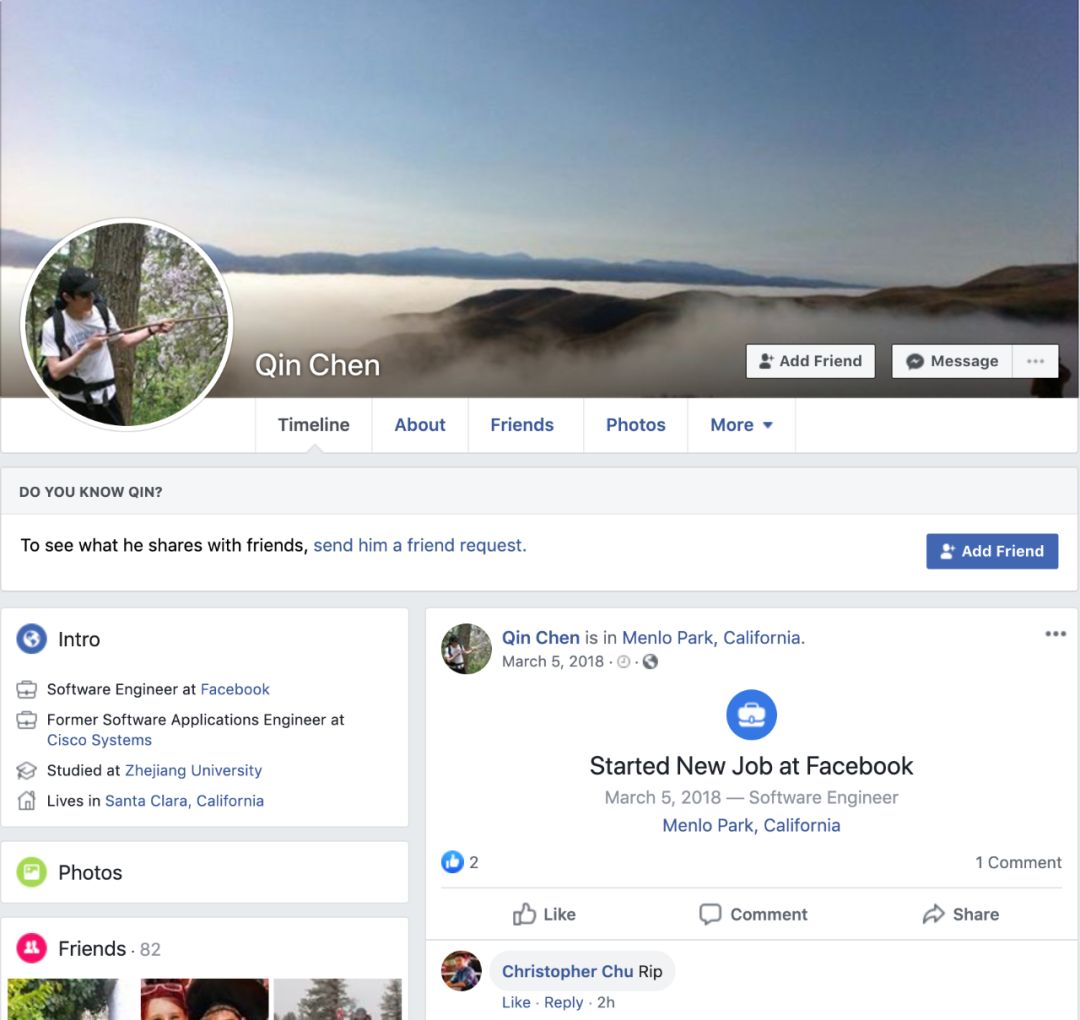Viewport: 1080px width, 1020px height.
Task: Click the Intro globe icon
Action: tap(32, 639)
